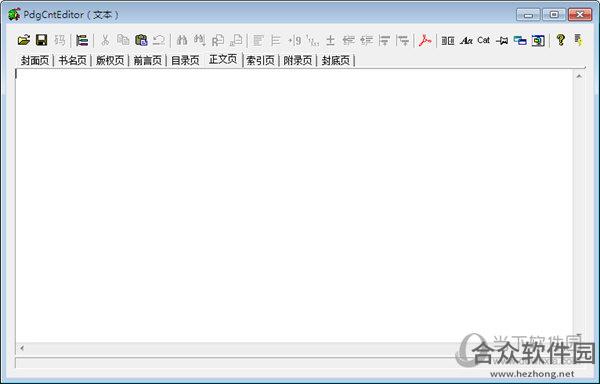
Task: Click the second outdent arrow icon
Action: click(367, 40)
